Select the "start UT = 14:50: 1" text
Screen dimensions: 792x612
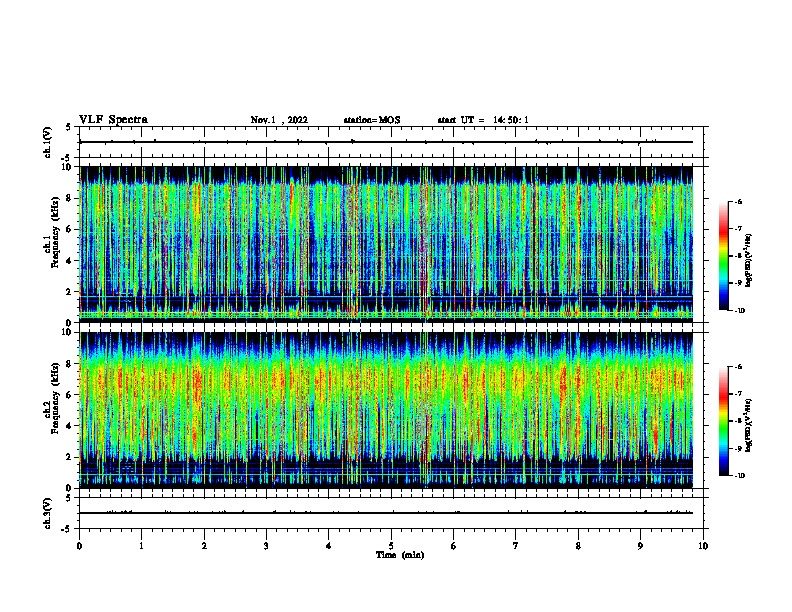[483, 120]
